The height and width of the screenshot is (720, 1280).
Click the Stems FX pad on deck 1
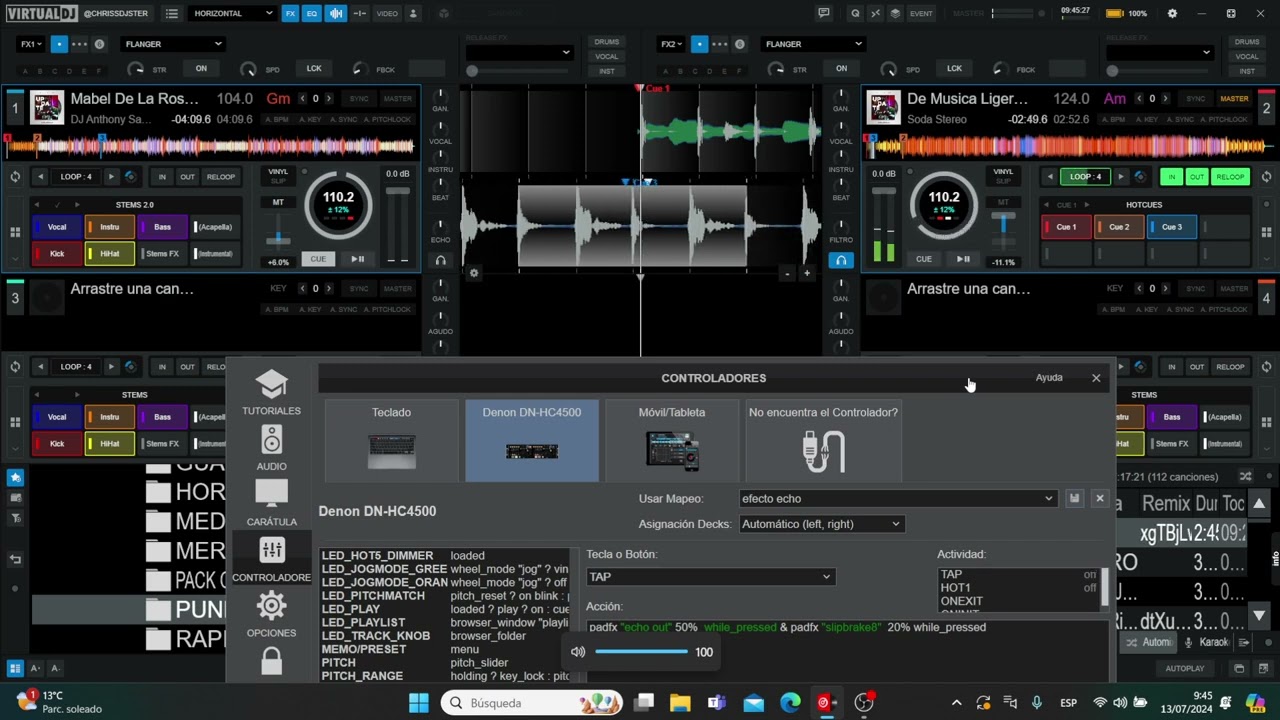point(162,254)
